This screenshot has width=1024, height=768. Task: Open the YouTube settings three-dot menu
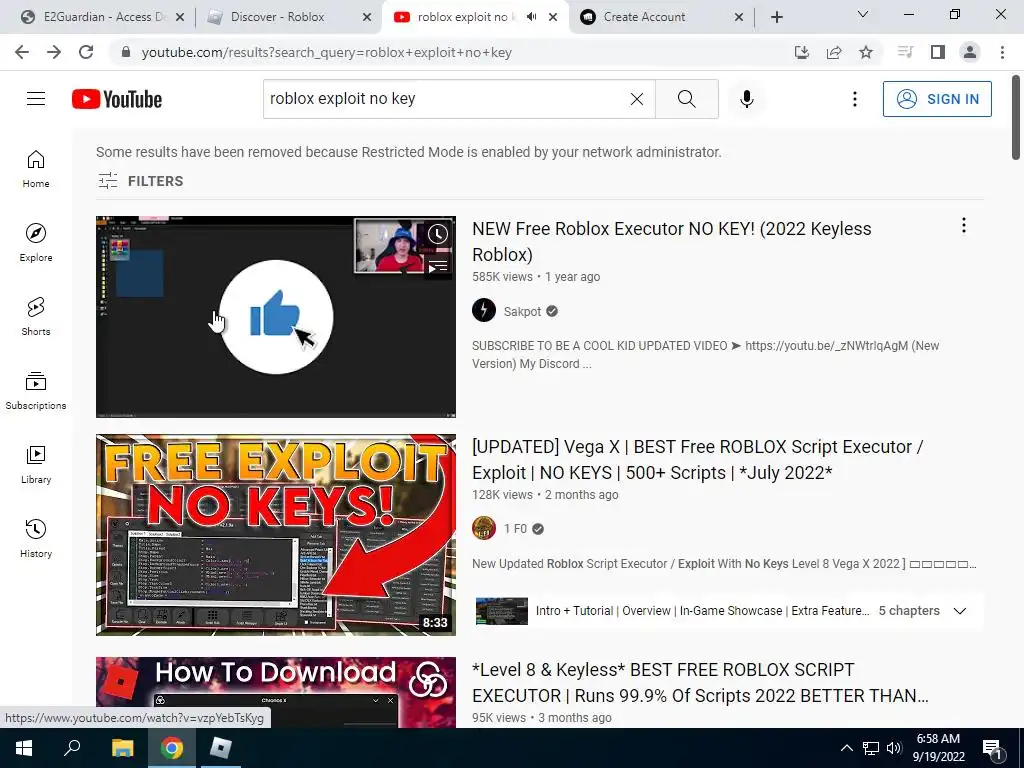855,99
